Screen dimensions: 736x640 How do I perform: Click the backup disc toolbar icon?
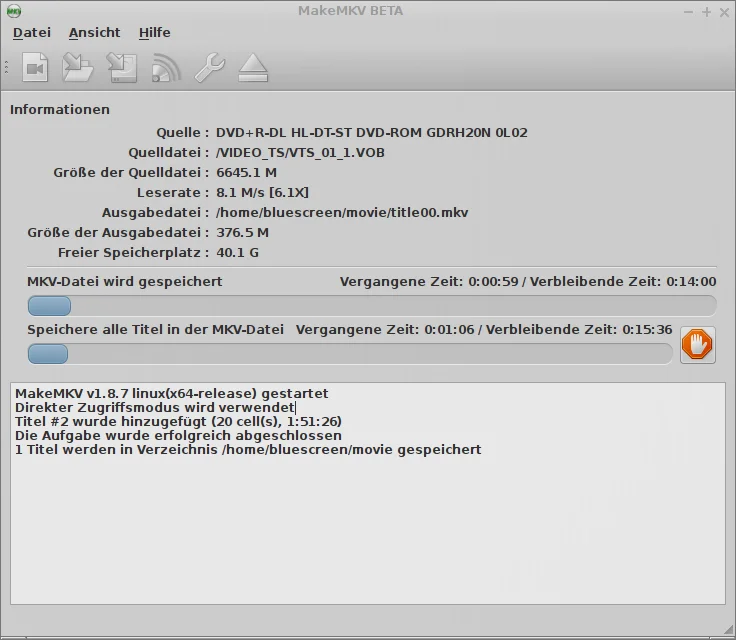click(122, 68)
